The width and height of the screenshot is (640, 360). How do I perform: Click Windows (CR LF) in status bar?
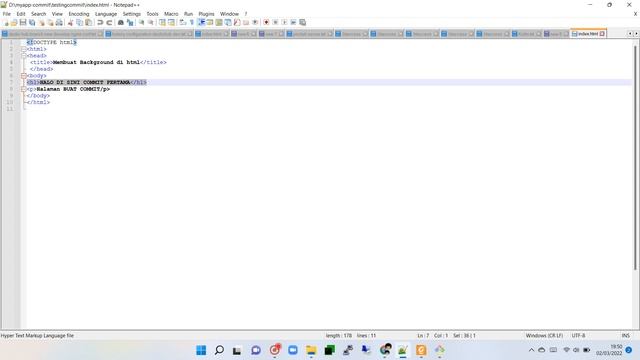(544, 336)
